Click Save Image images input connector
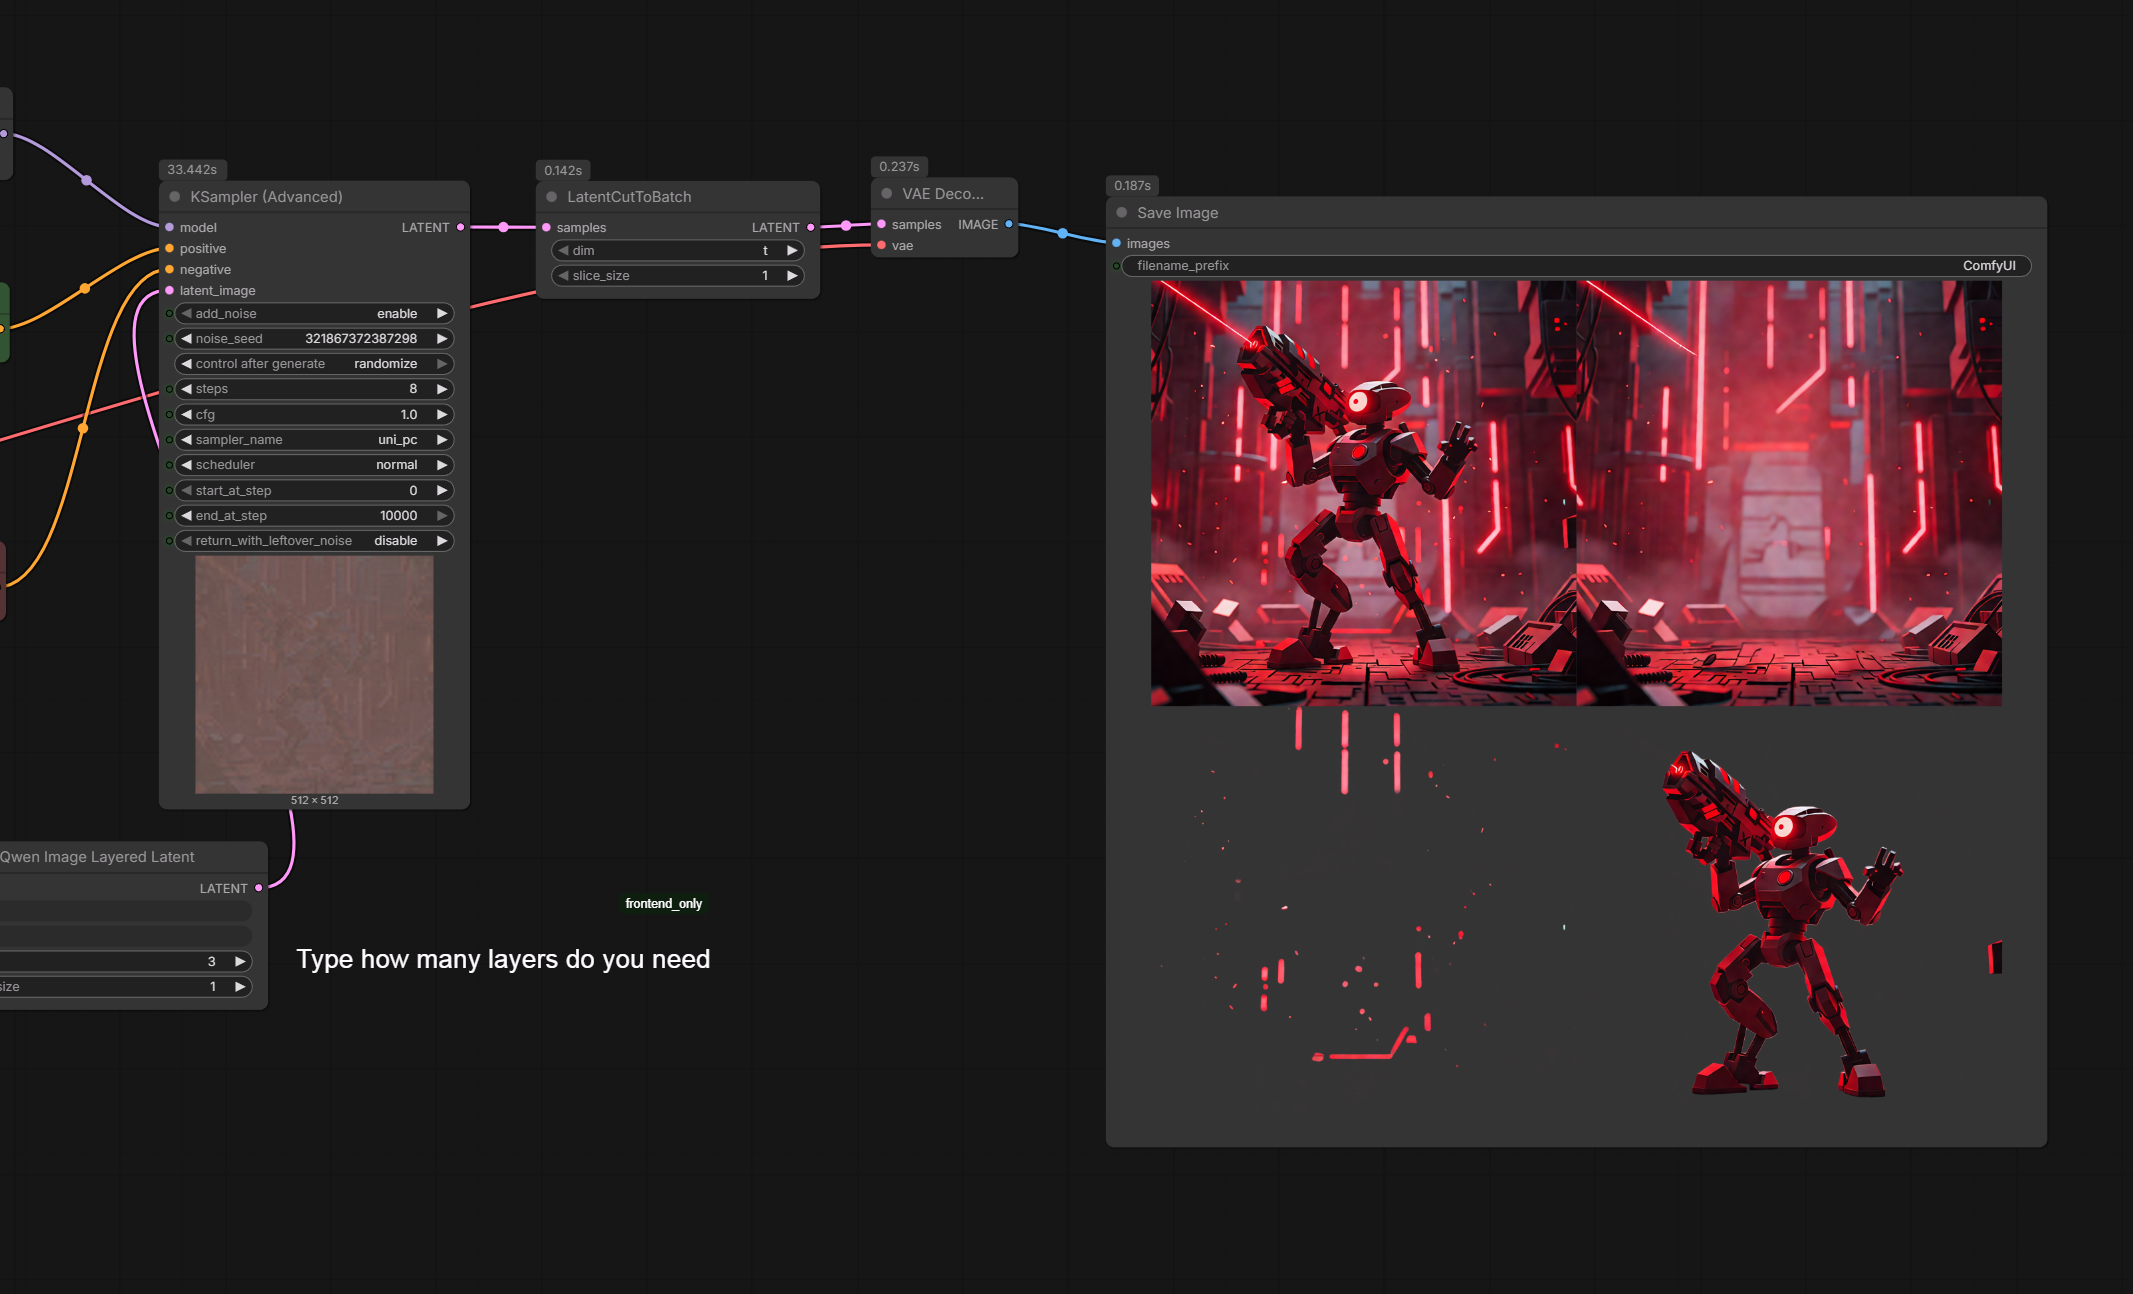This screenshot has height=1294, width=2133. point(1117,244)
